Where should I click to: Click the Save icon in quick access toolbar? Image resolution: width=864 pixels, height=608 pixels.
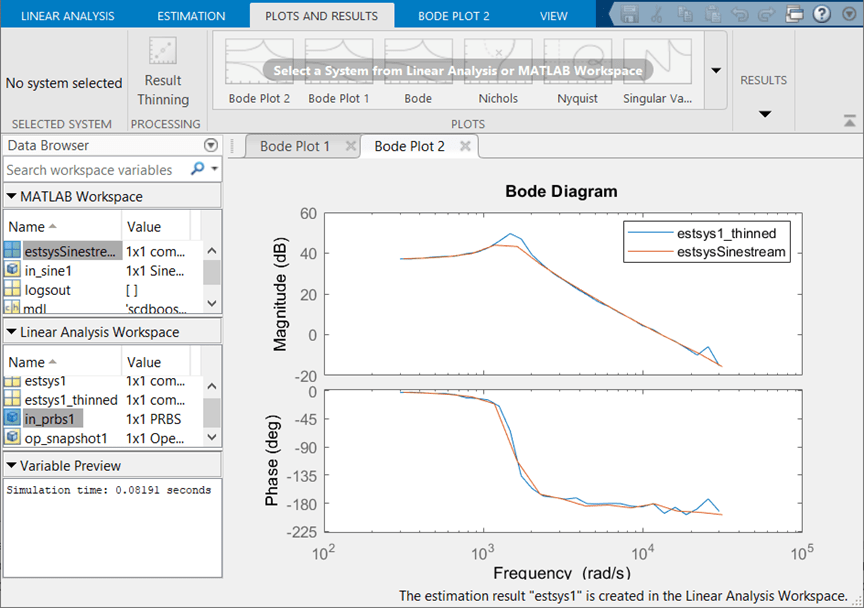629,14
